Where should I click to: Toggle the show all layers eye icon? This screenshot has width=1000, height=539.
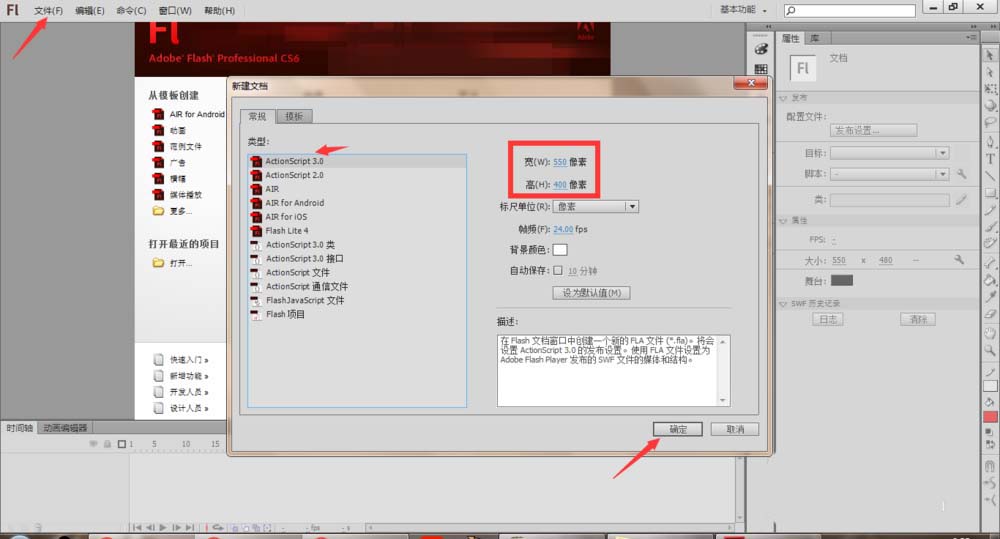point(94,443)
